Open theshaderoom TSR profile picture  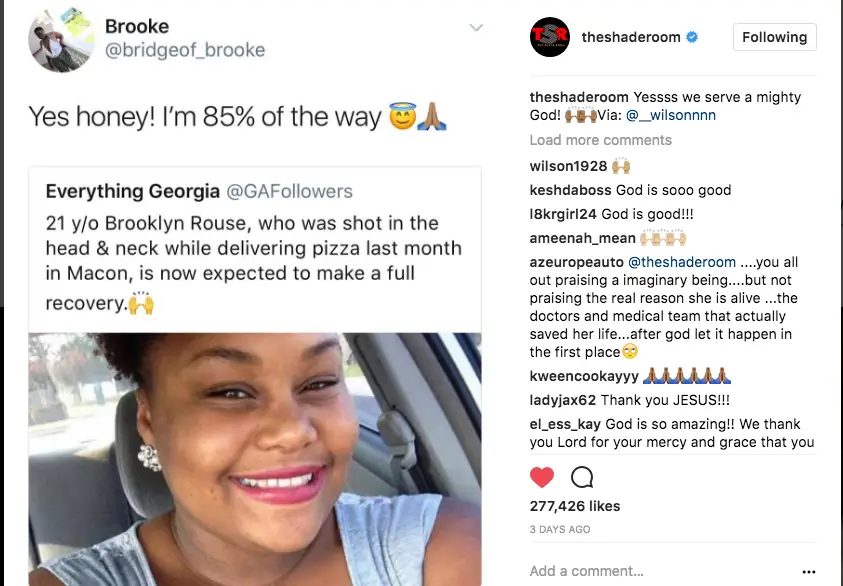tap(549, 37)
